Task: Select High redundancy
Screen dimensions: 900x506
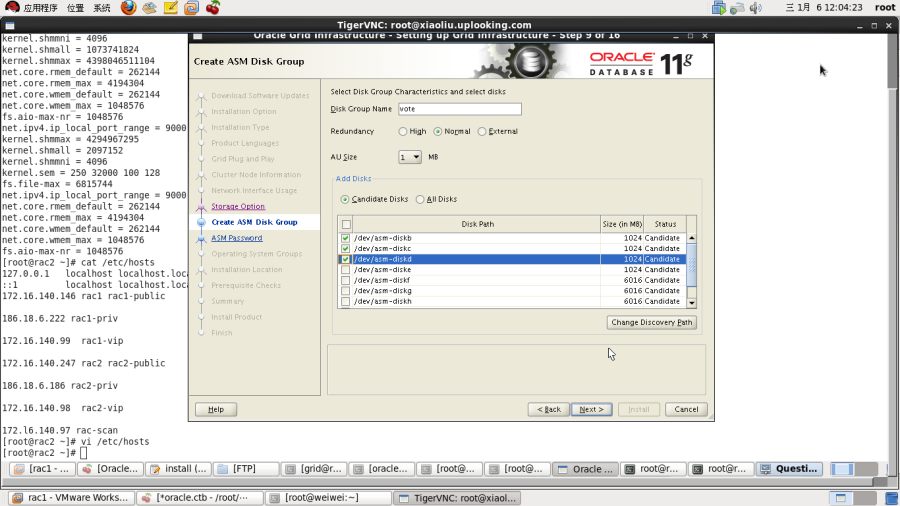Action: tap(403, 131)
